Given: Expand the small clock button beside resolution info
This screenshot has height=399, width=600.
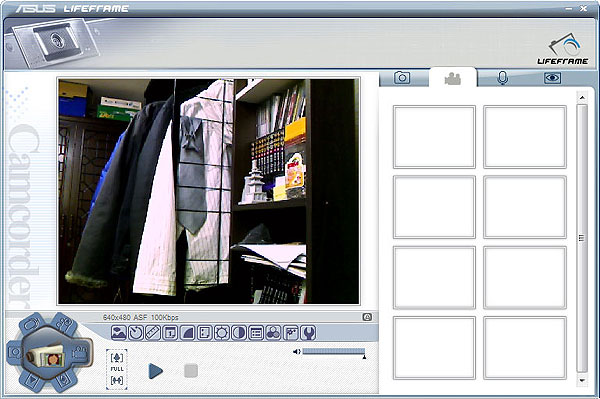Looking at the screenshot, I should (x=367, y=317).
